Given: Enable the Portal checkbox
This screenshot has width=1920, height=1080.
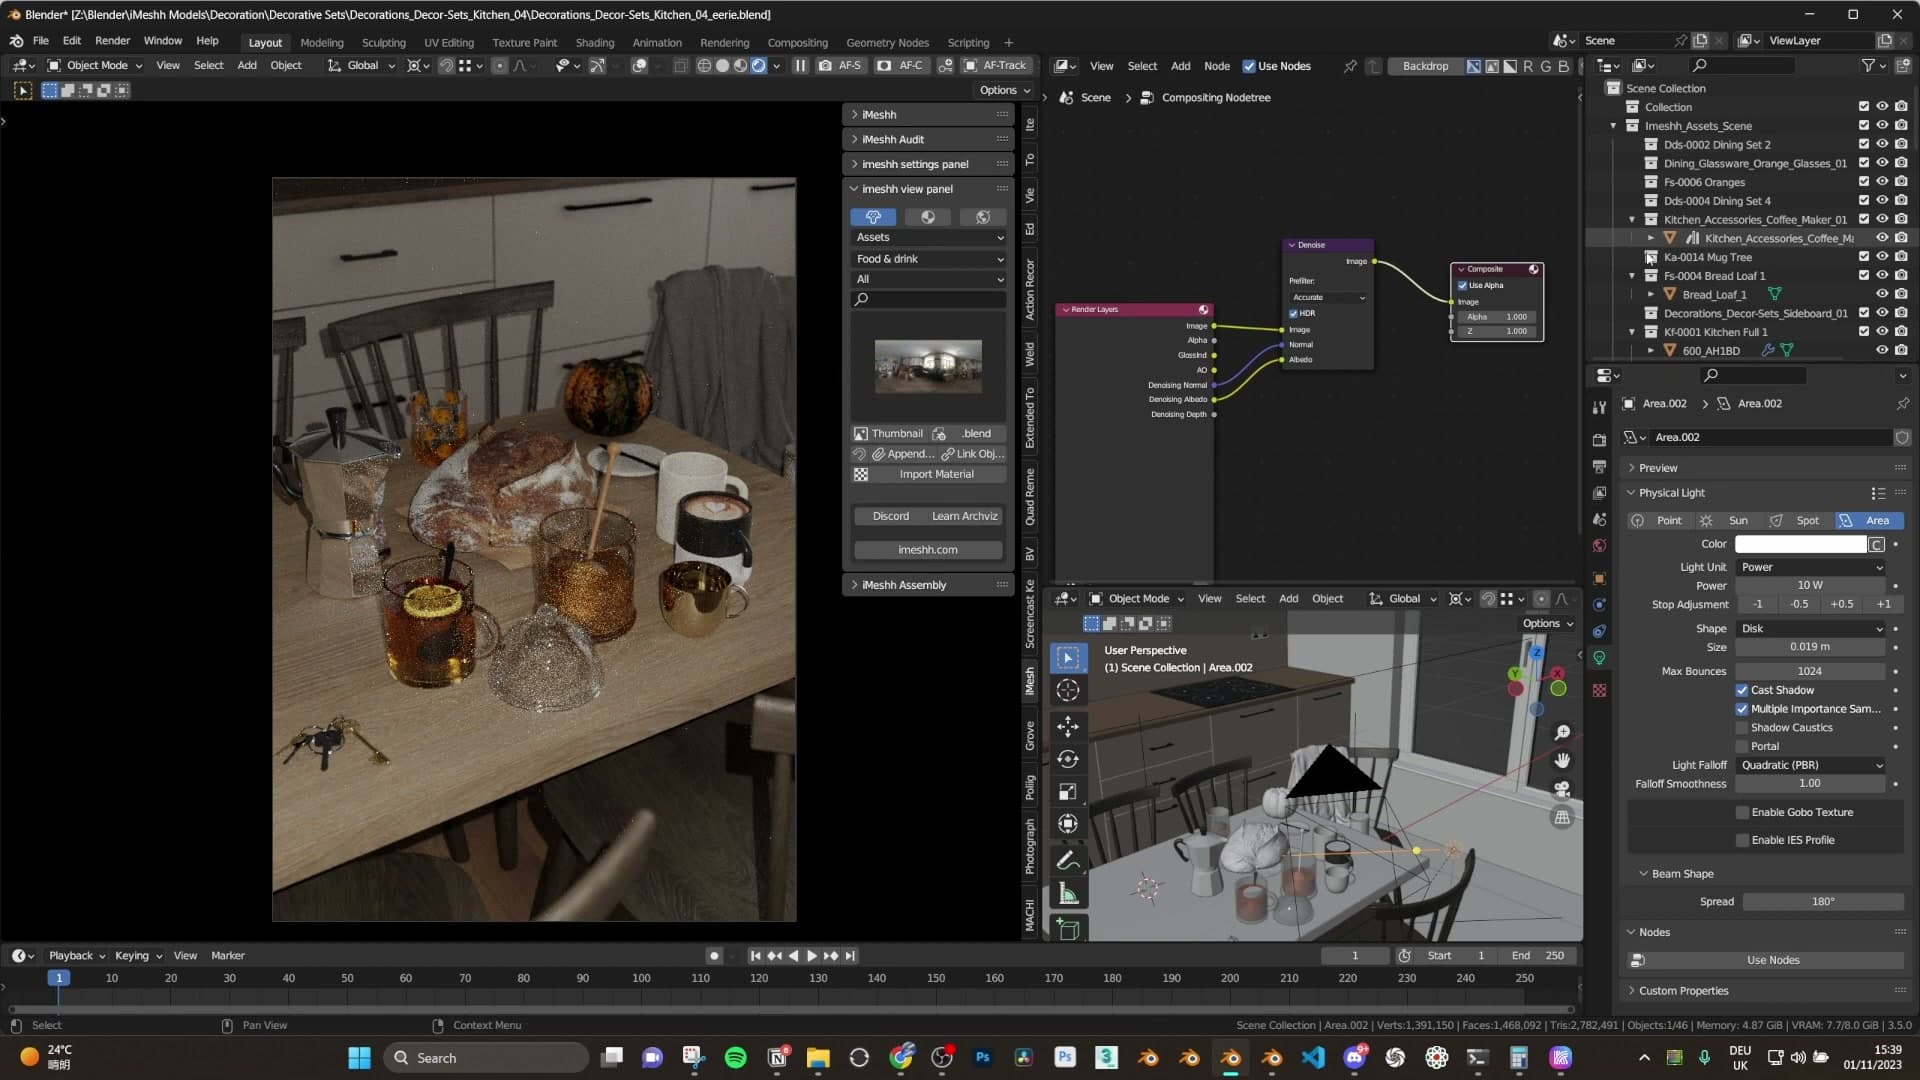Looking at the screenshot, I should (x=1742, y=747).
